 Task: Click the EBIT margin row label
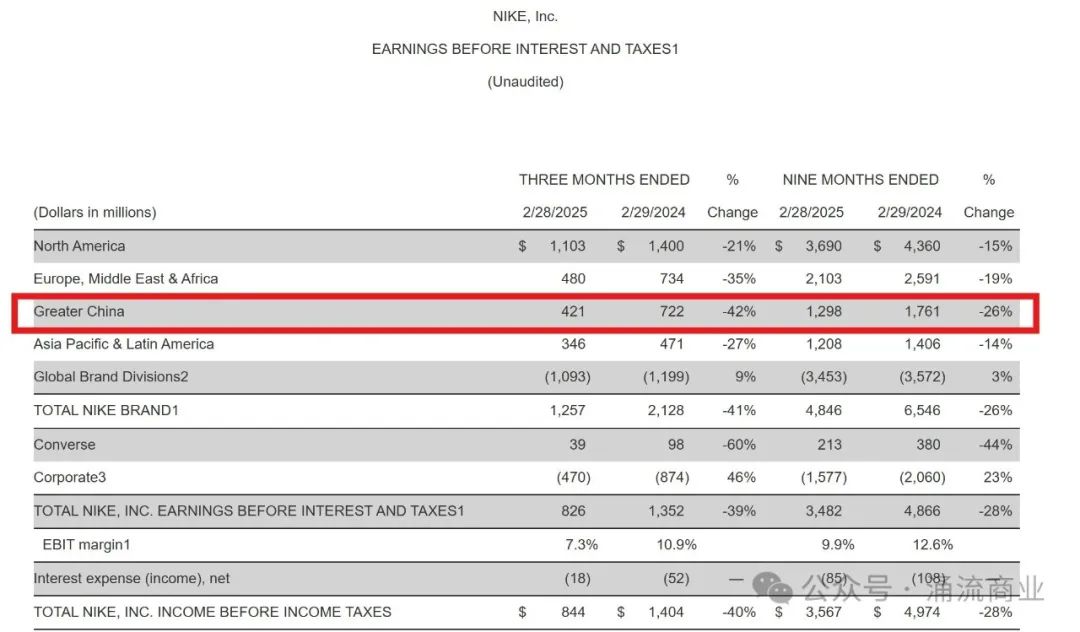click(87, 545)
